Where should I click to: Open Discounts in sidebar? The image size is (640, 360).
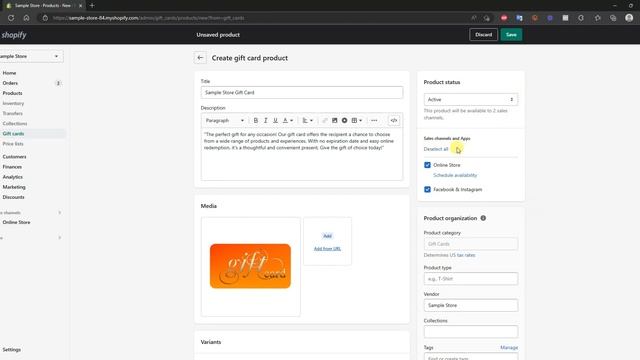(13, 197)
